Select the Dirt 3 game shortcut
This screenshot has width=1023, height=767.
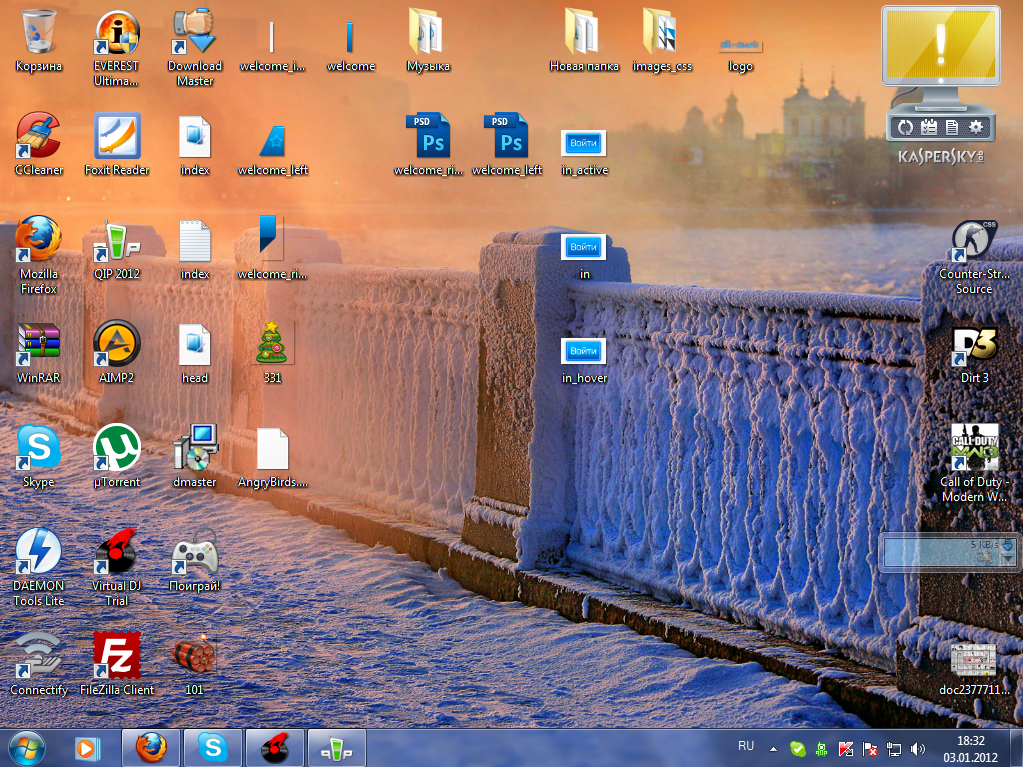[974, 346]
